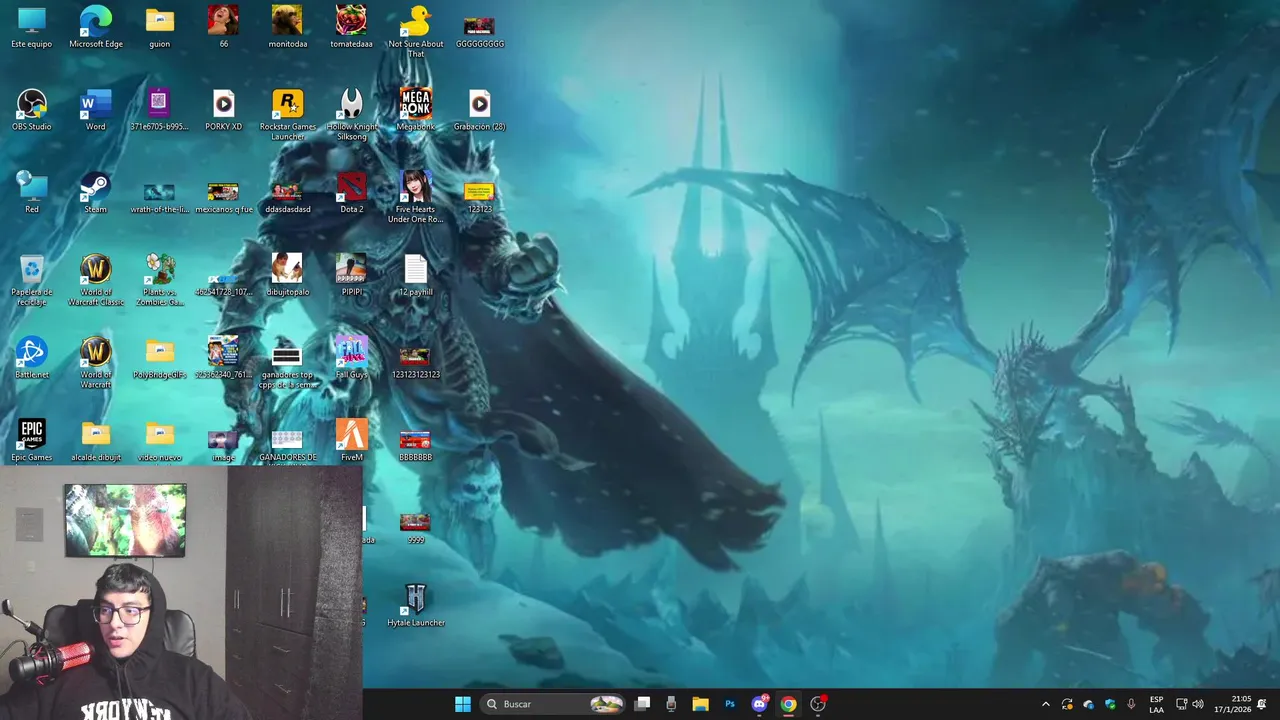The height and width of the screenshot is (720, 1280).
Task: Select the 12.payhill document file
Action: tap(415, 275)
